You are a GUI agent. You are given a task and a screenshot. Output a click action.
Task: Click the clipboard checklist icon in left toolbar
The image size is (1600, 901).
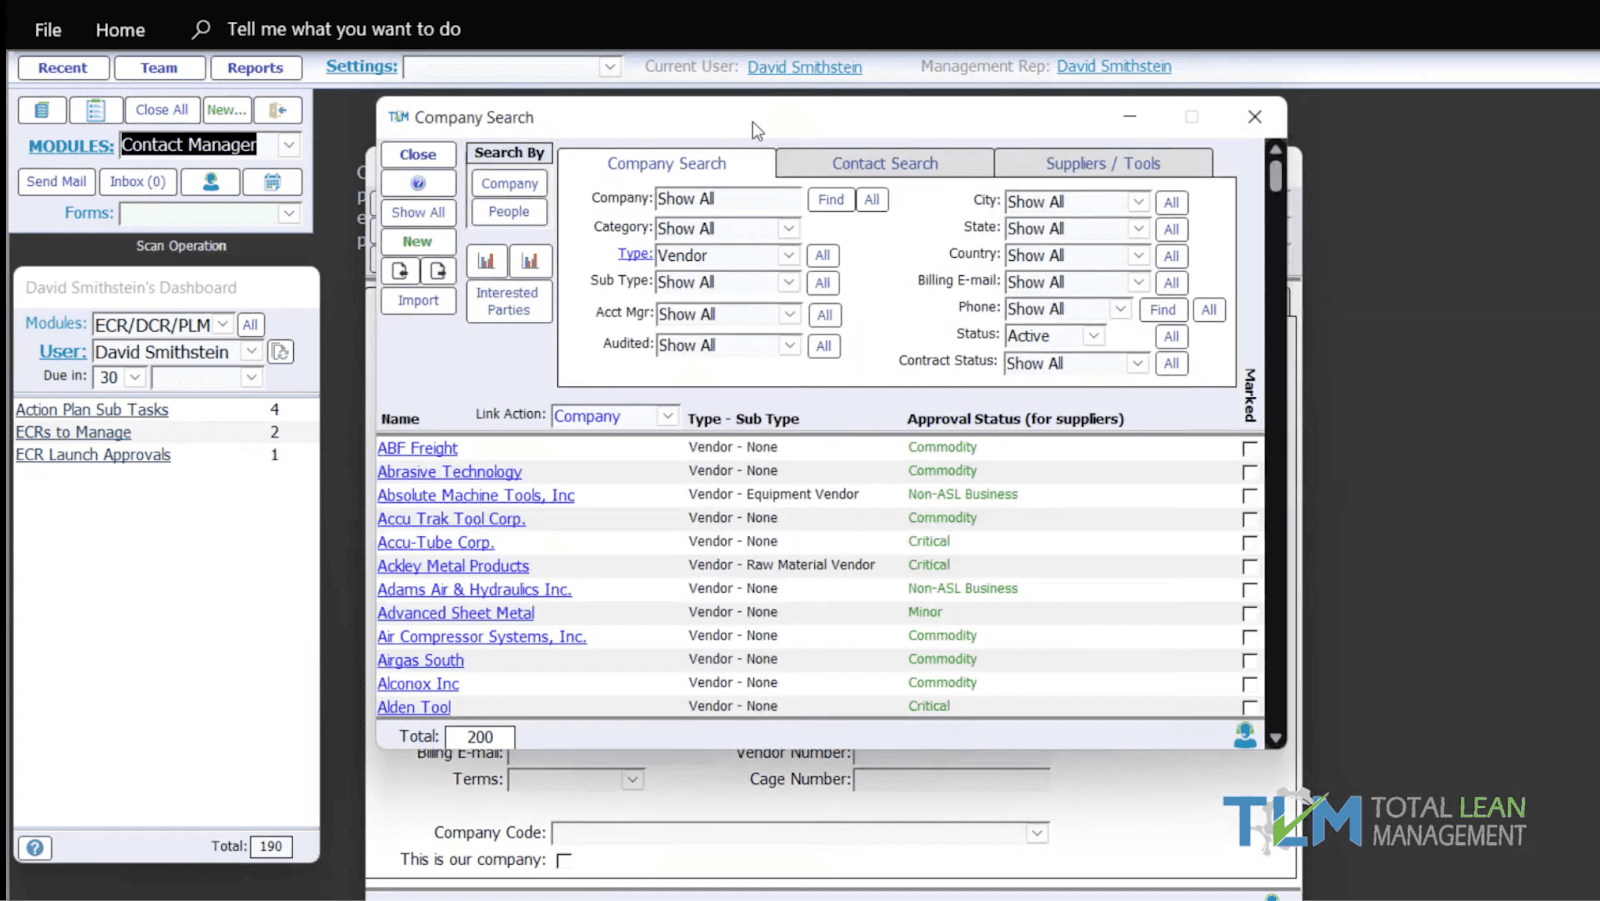tap(96, 110)
